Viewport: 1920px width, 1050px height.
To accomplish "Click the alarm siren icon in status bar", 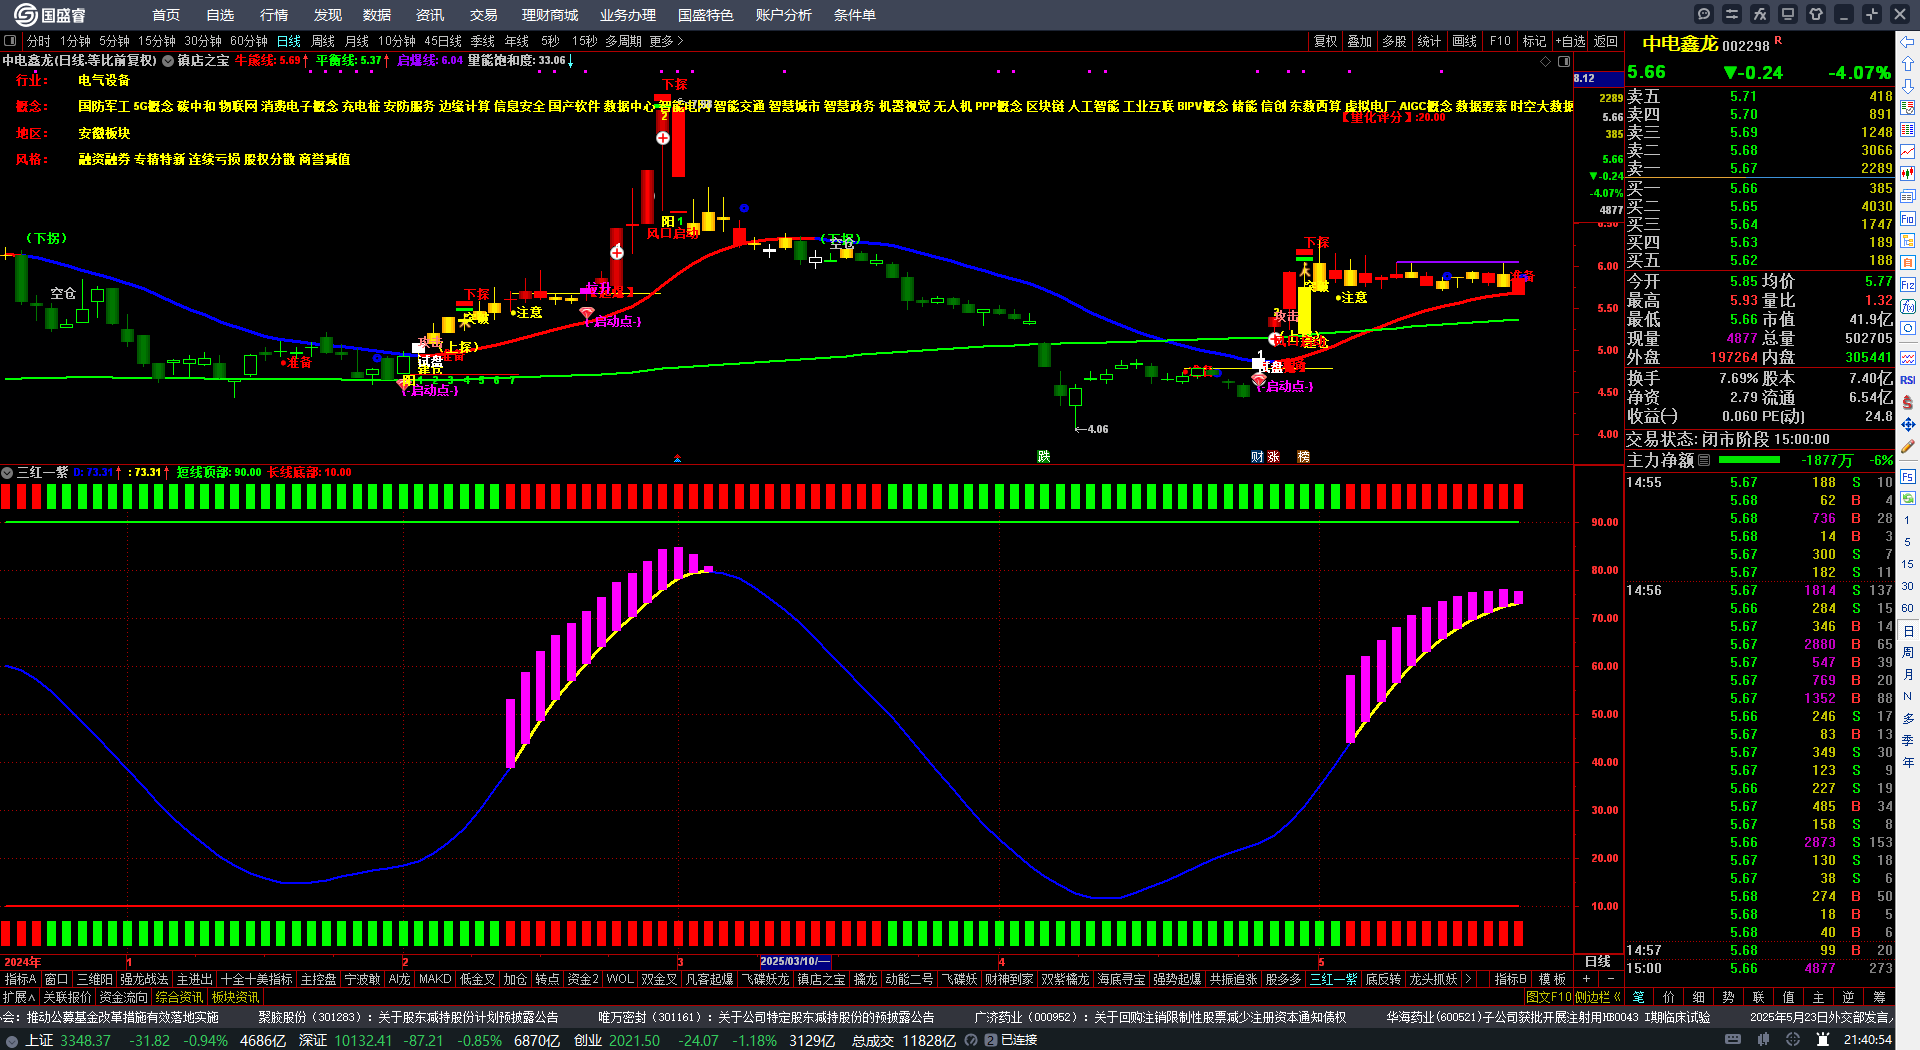I will [x=1824, y=1040].
